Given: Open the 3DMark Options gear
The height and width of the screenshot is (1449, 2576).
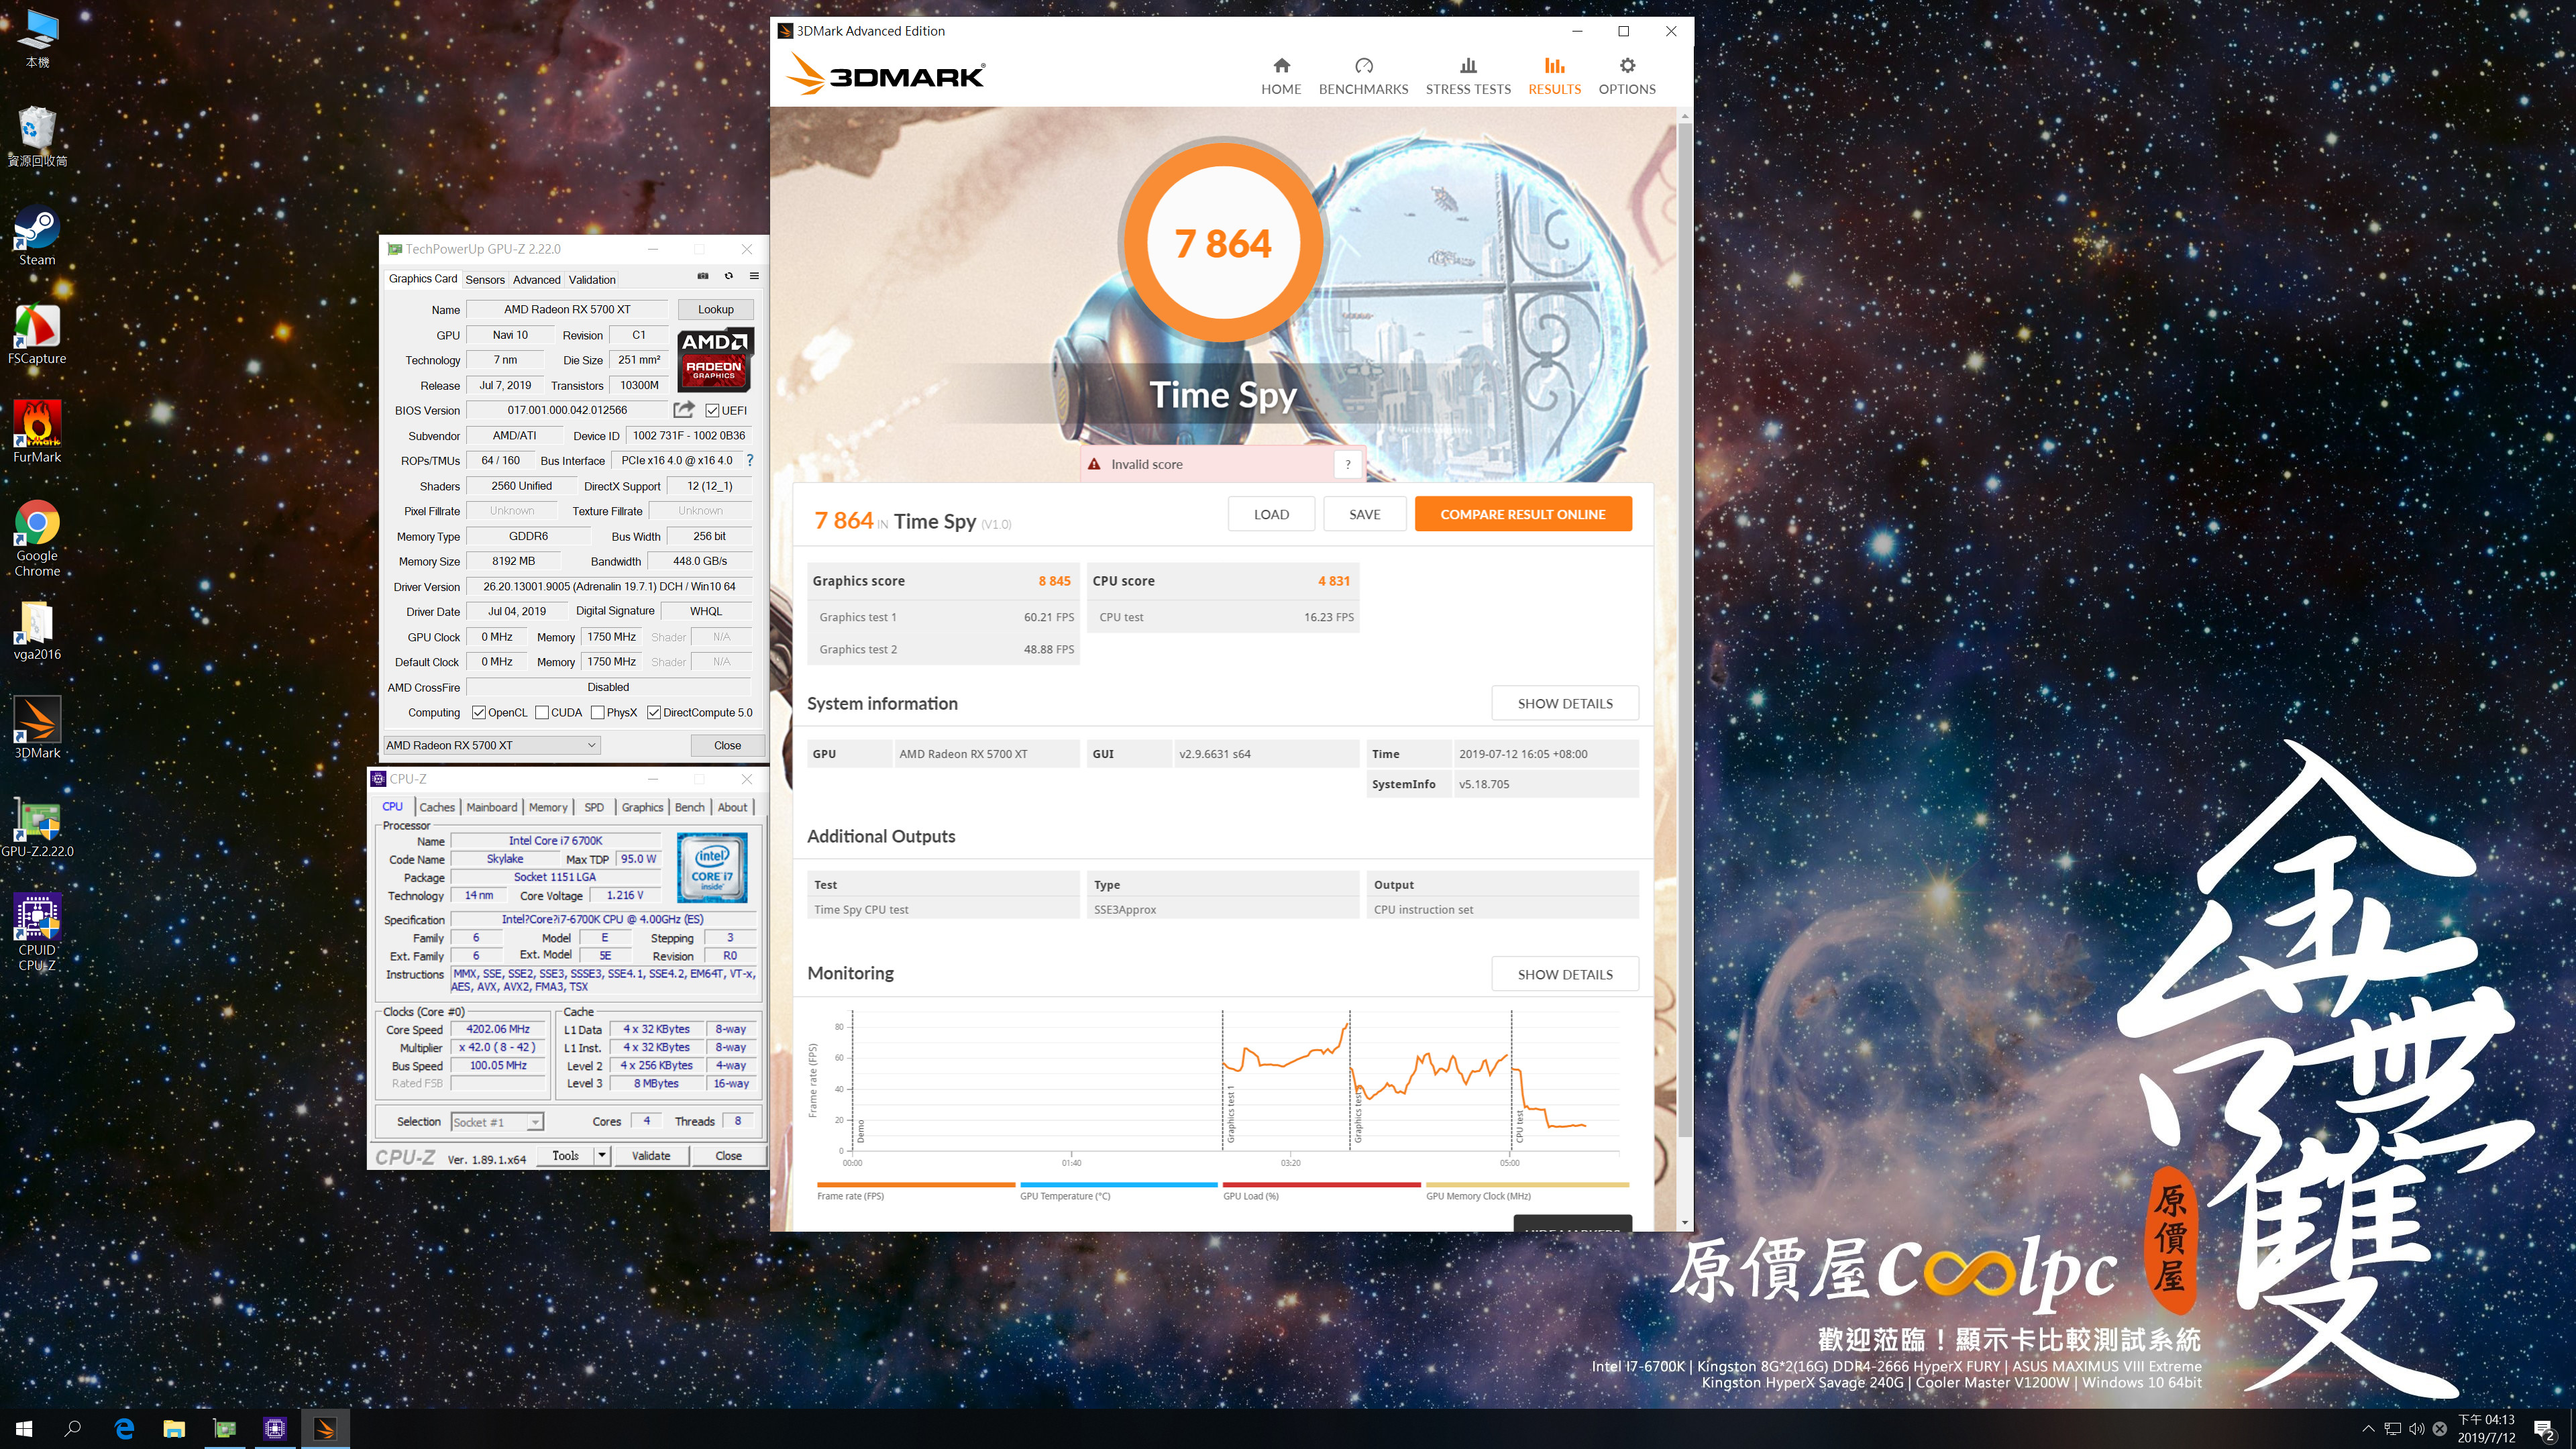Looking at the screenshot, I should point(1626,76).
